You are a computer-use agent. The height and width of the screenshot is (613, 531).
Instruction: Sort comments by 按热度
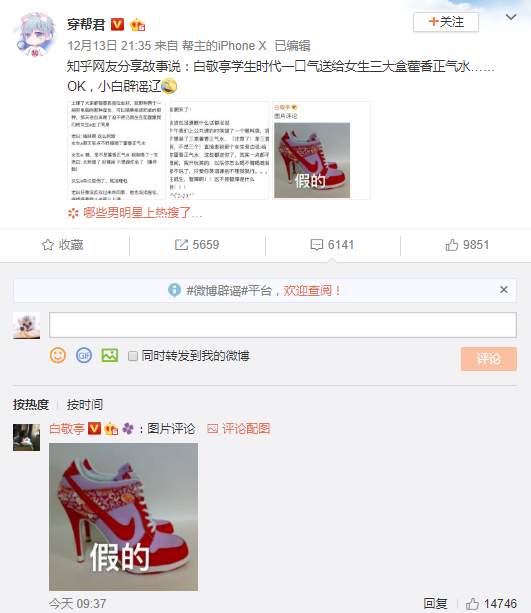[30, 405]
